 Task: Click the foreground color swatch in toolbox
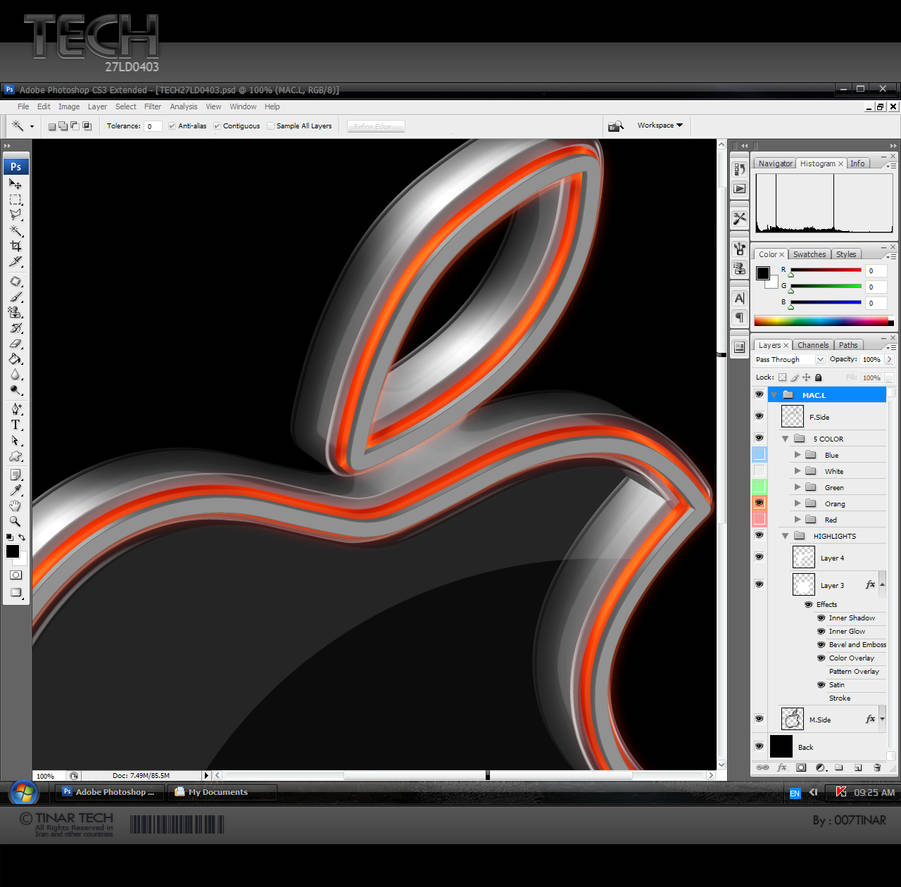tap(12, 552)
